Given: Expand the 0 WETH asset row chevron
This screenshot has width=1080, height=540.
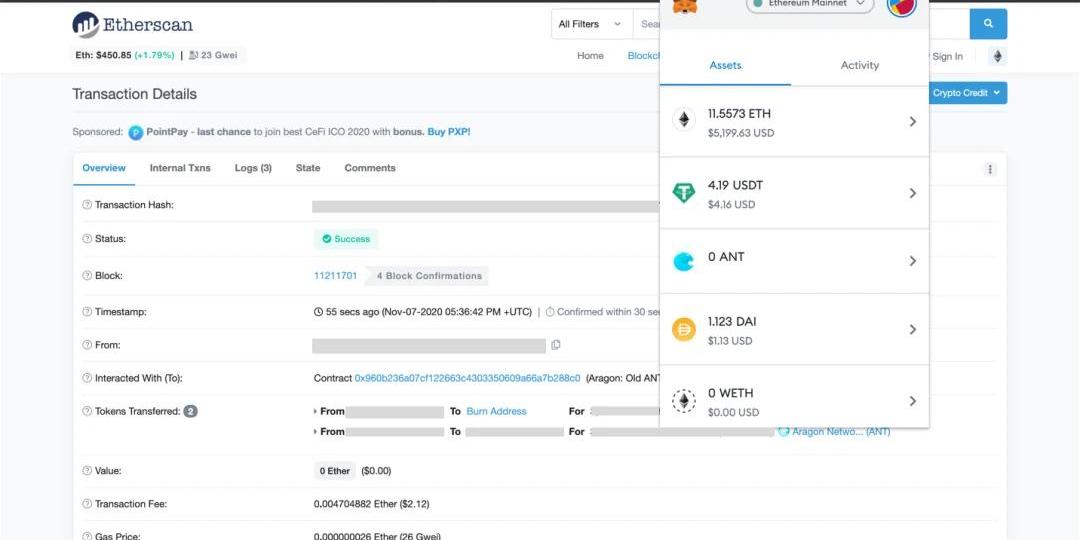Looking at the screenshot, I should [x=913, y=401].
